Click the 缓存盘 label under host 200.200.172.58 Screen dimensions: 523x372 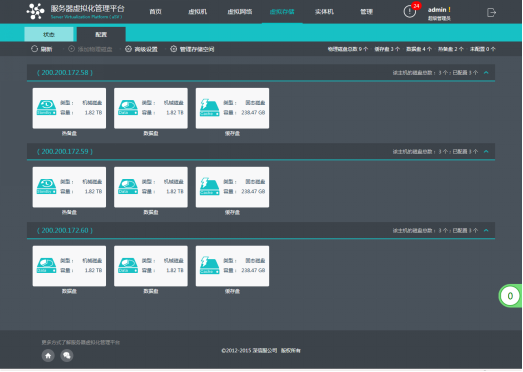pyautogui.click(x=232, y=133)
